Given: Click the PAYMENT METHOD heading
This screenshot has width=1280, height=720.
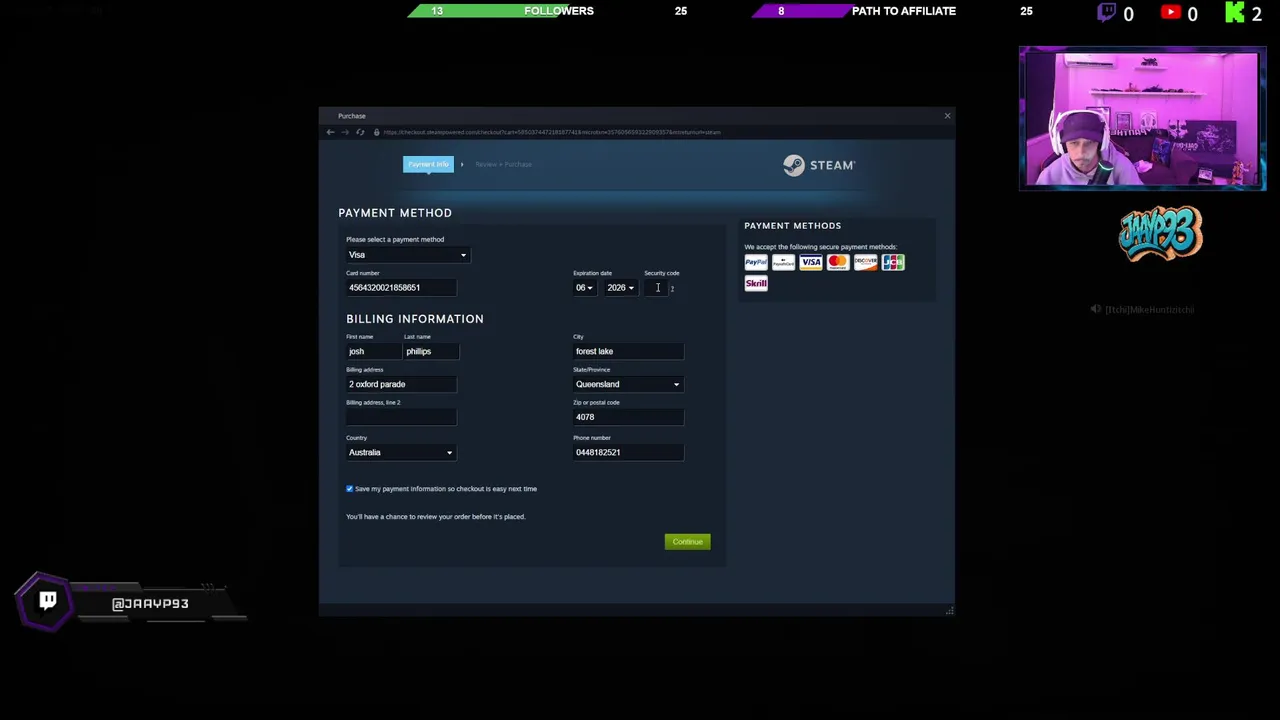Looking at the screenshot, I should pos(395,213).
